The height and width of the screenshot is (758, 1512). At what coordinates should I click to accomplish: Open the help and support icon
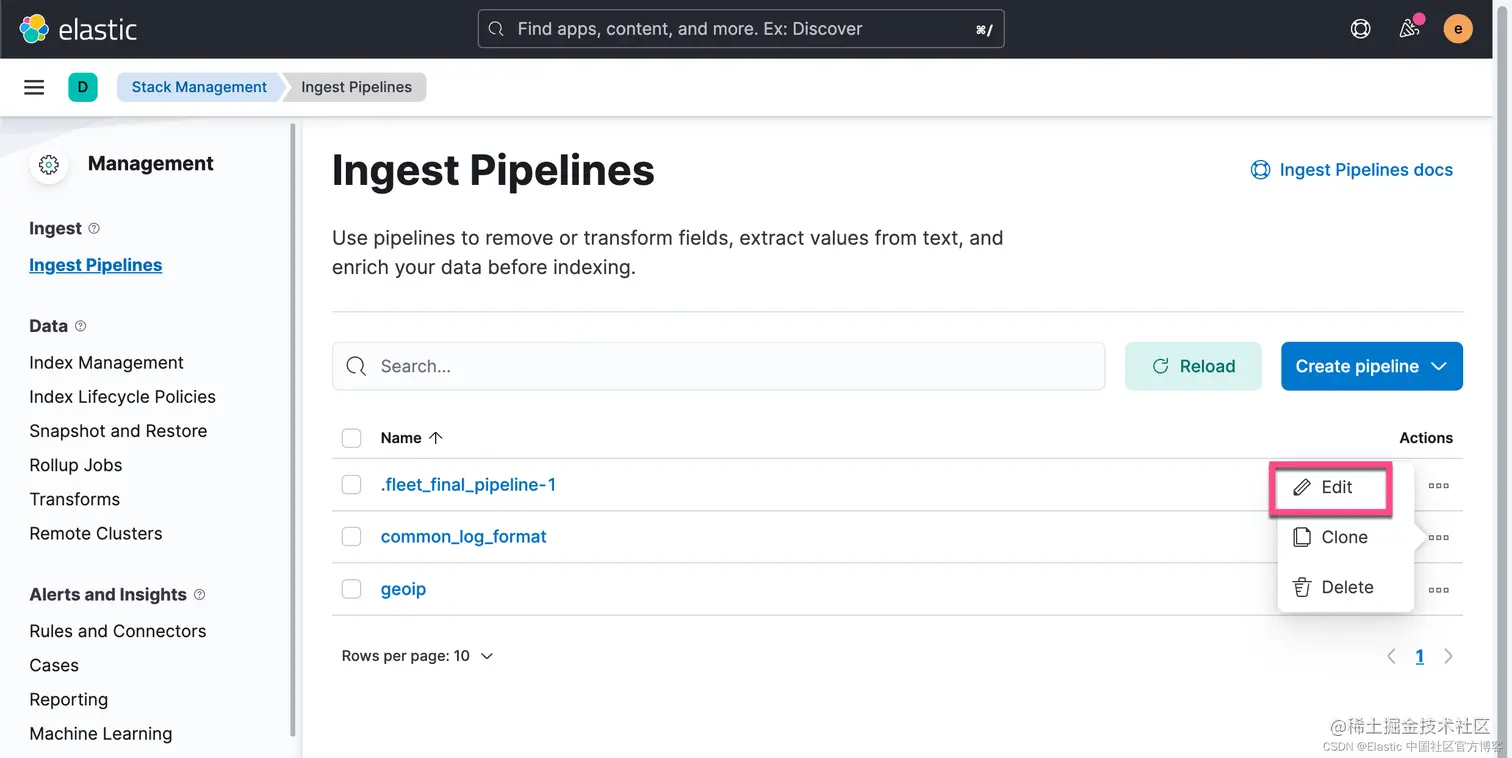tap(1360, 29)
